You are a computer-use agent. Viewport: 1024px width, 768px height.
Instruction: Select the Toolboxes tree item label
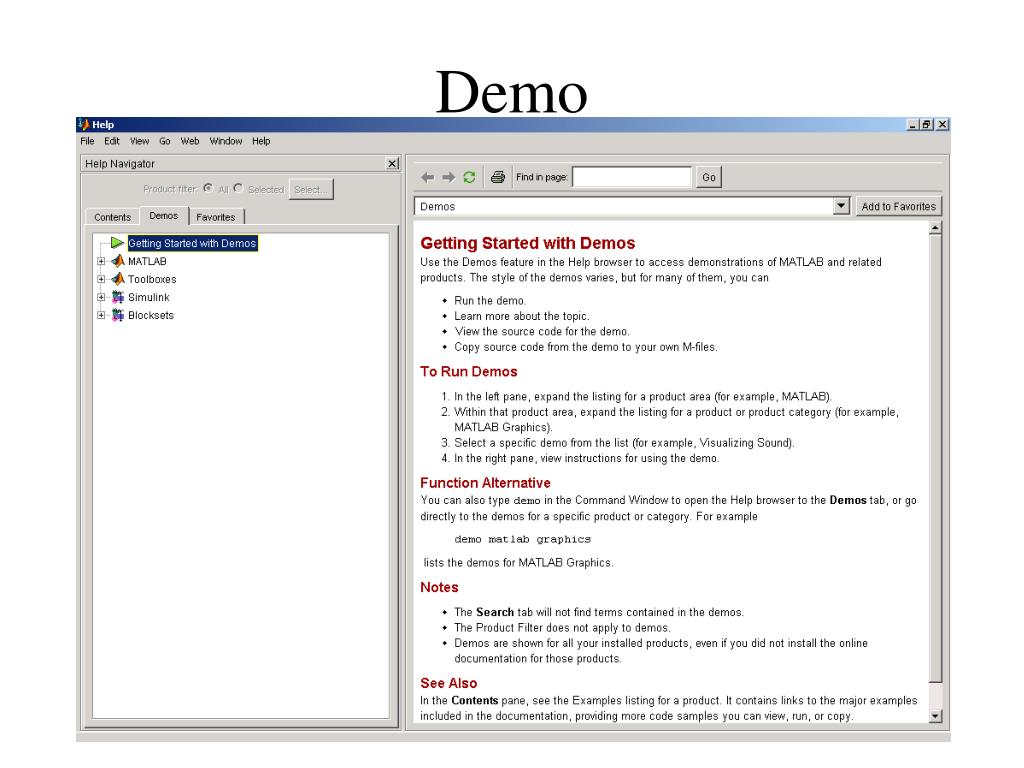click(152, 279)
